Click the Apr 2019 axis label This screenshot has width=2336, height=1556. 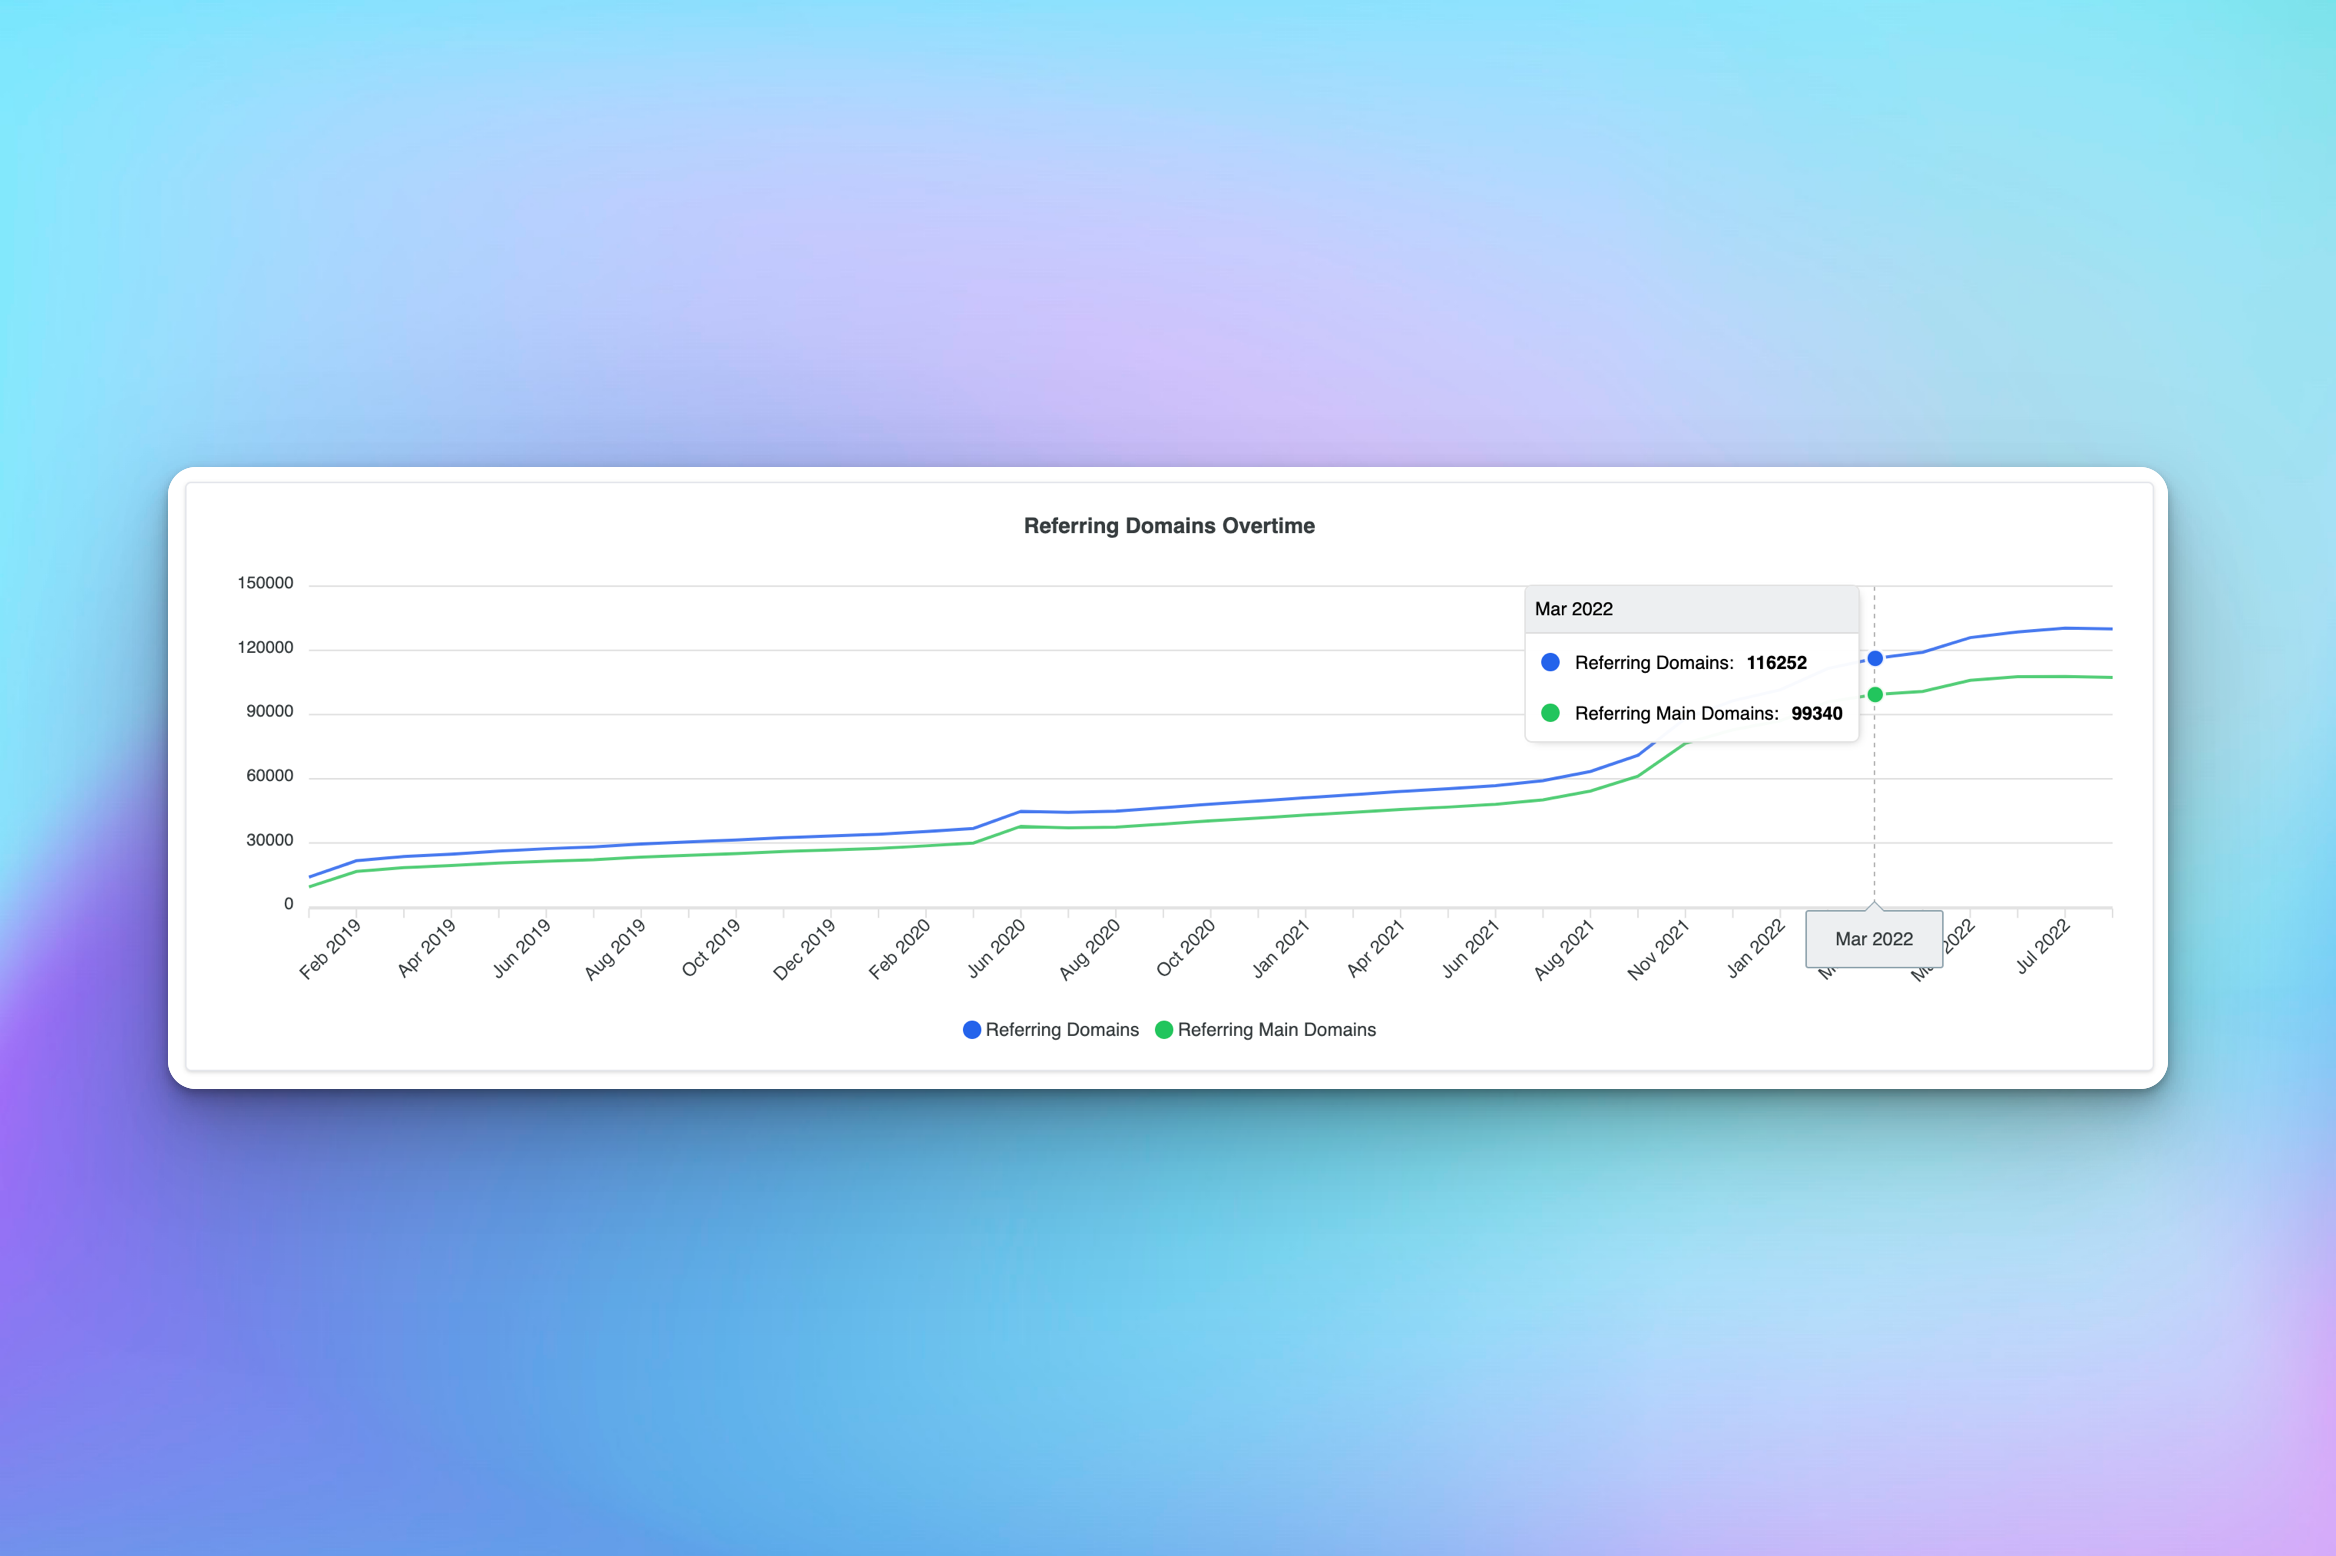point(427,947)
